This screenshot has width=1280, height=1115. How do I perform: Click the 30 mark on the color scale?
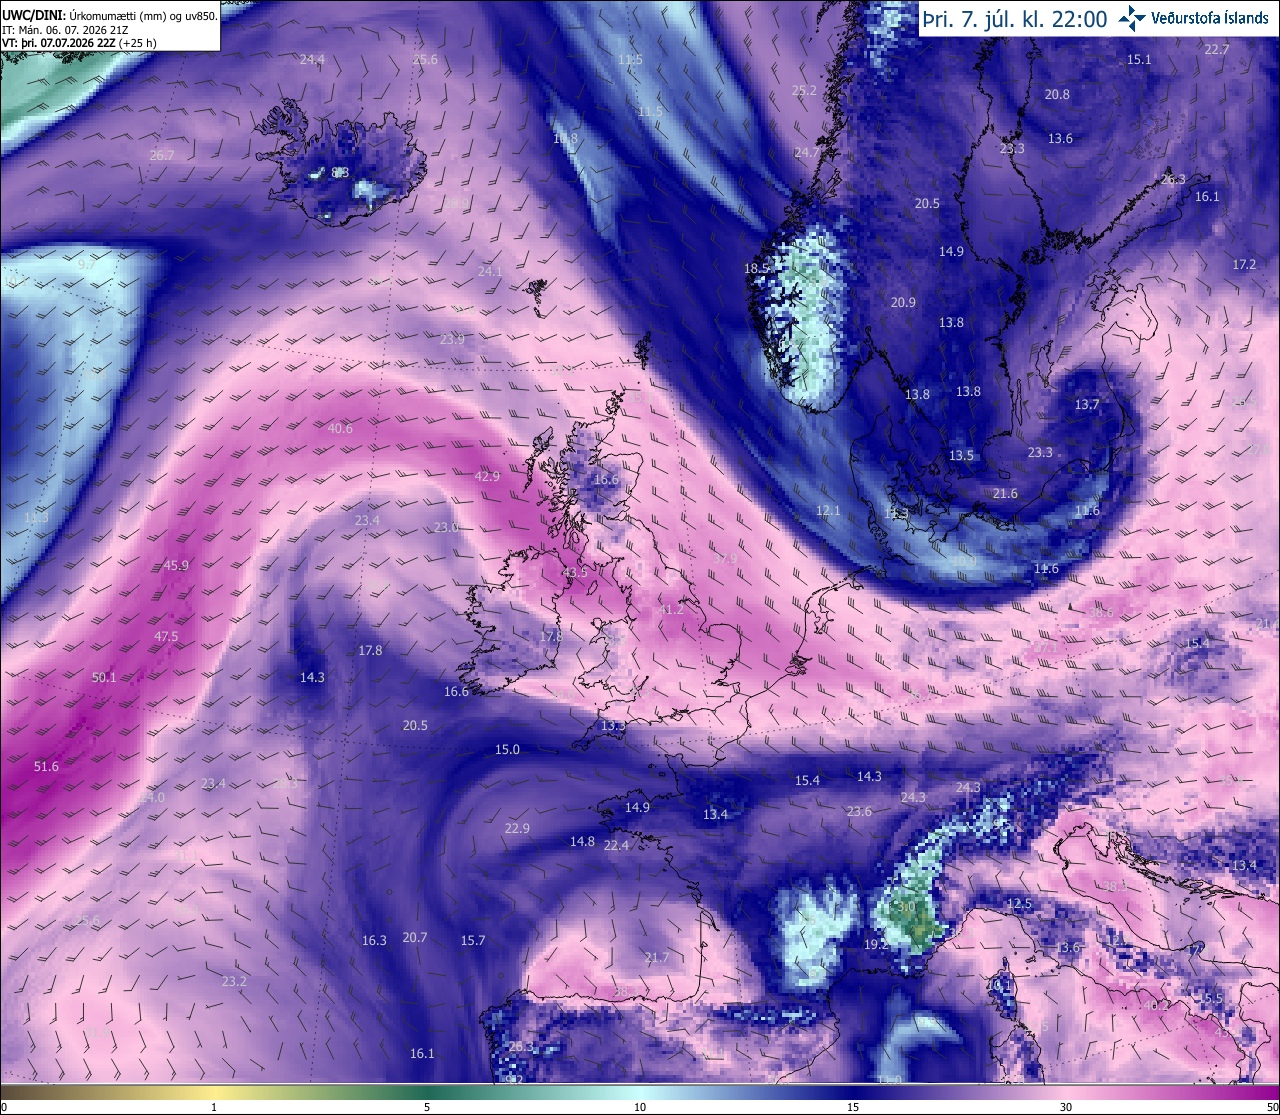tap(1066, 1106)
